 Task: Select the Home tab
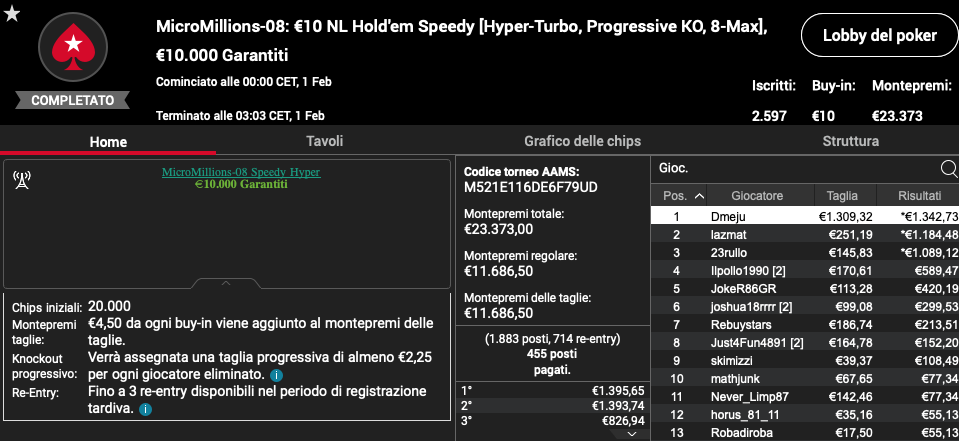click(x=108, y=142)
